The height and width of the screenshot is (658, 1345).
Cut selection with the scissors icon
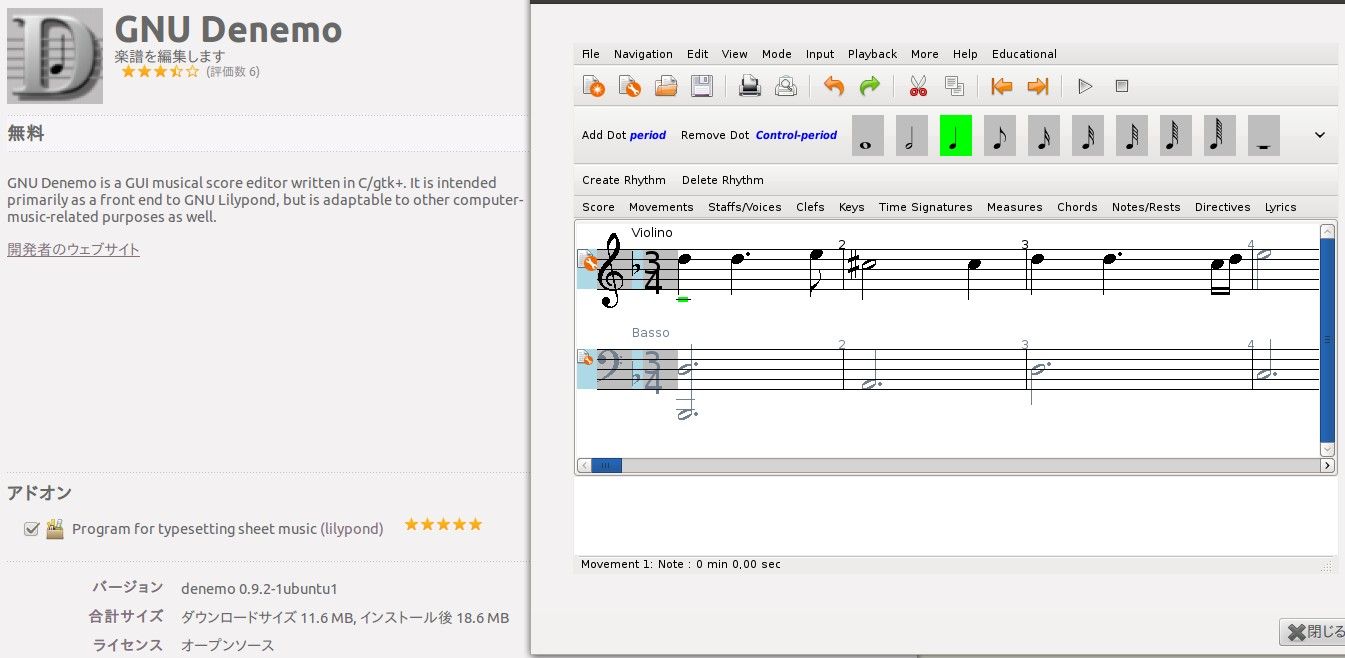point(918,86)
